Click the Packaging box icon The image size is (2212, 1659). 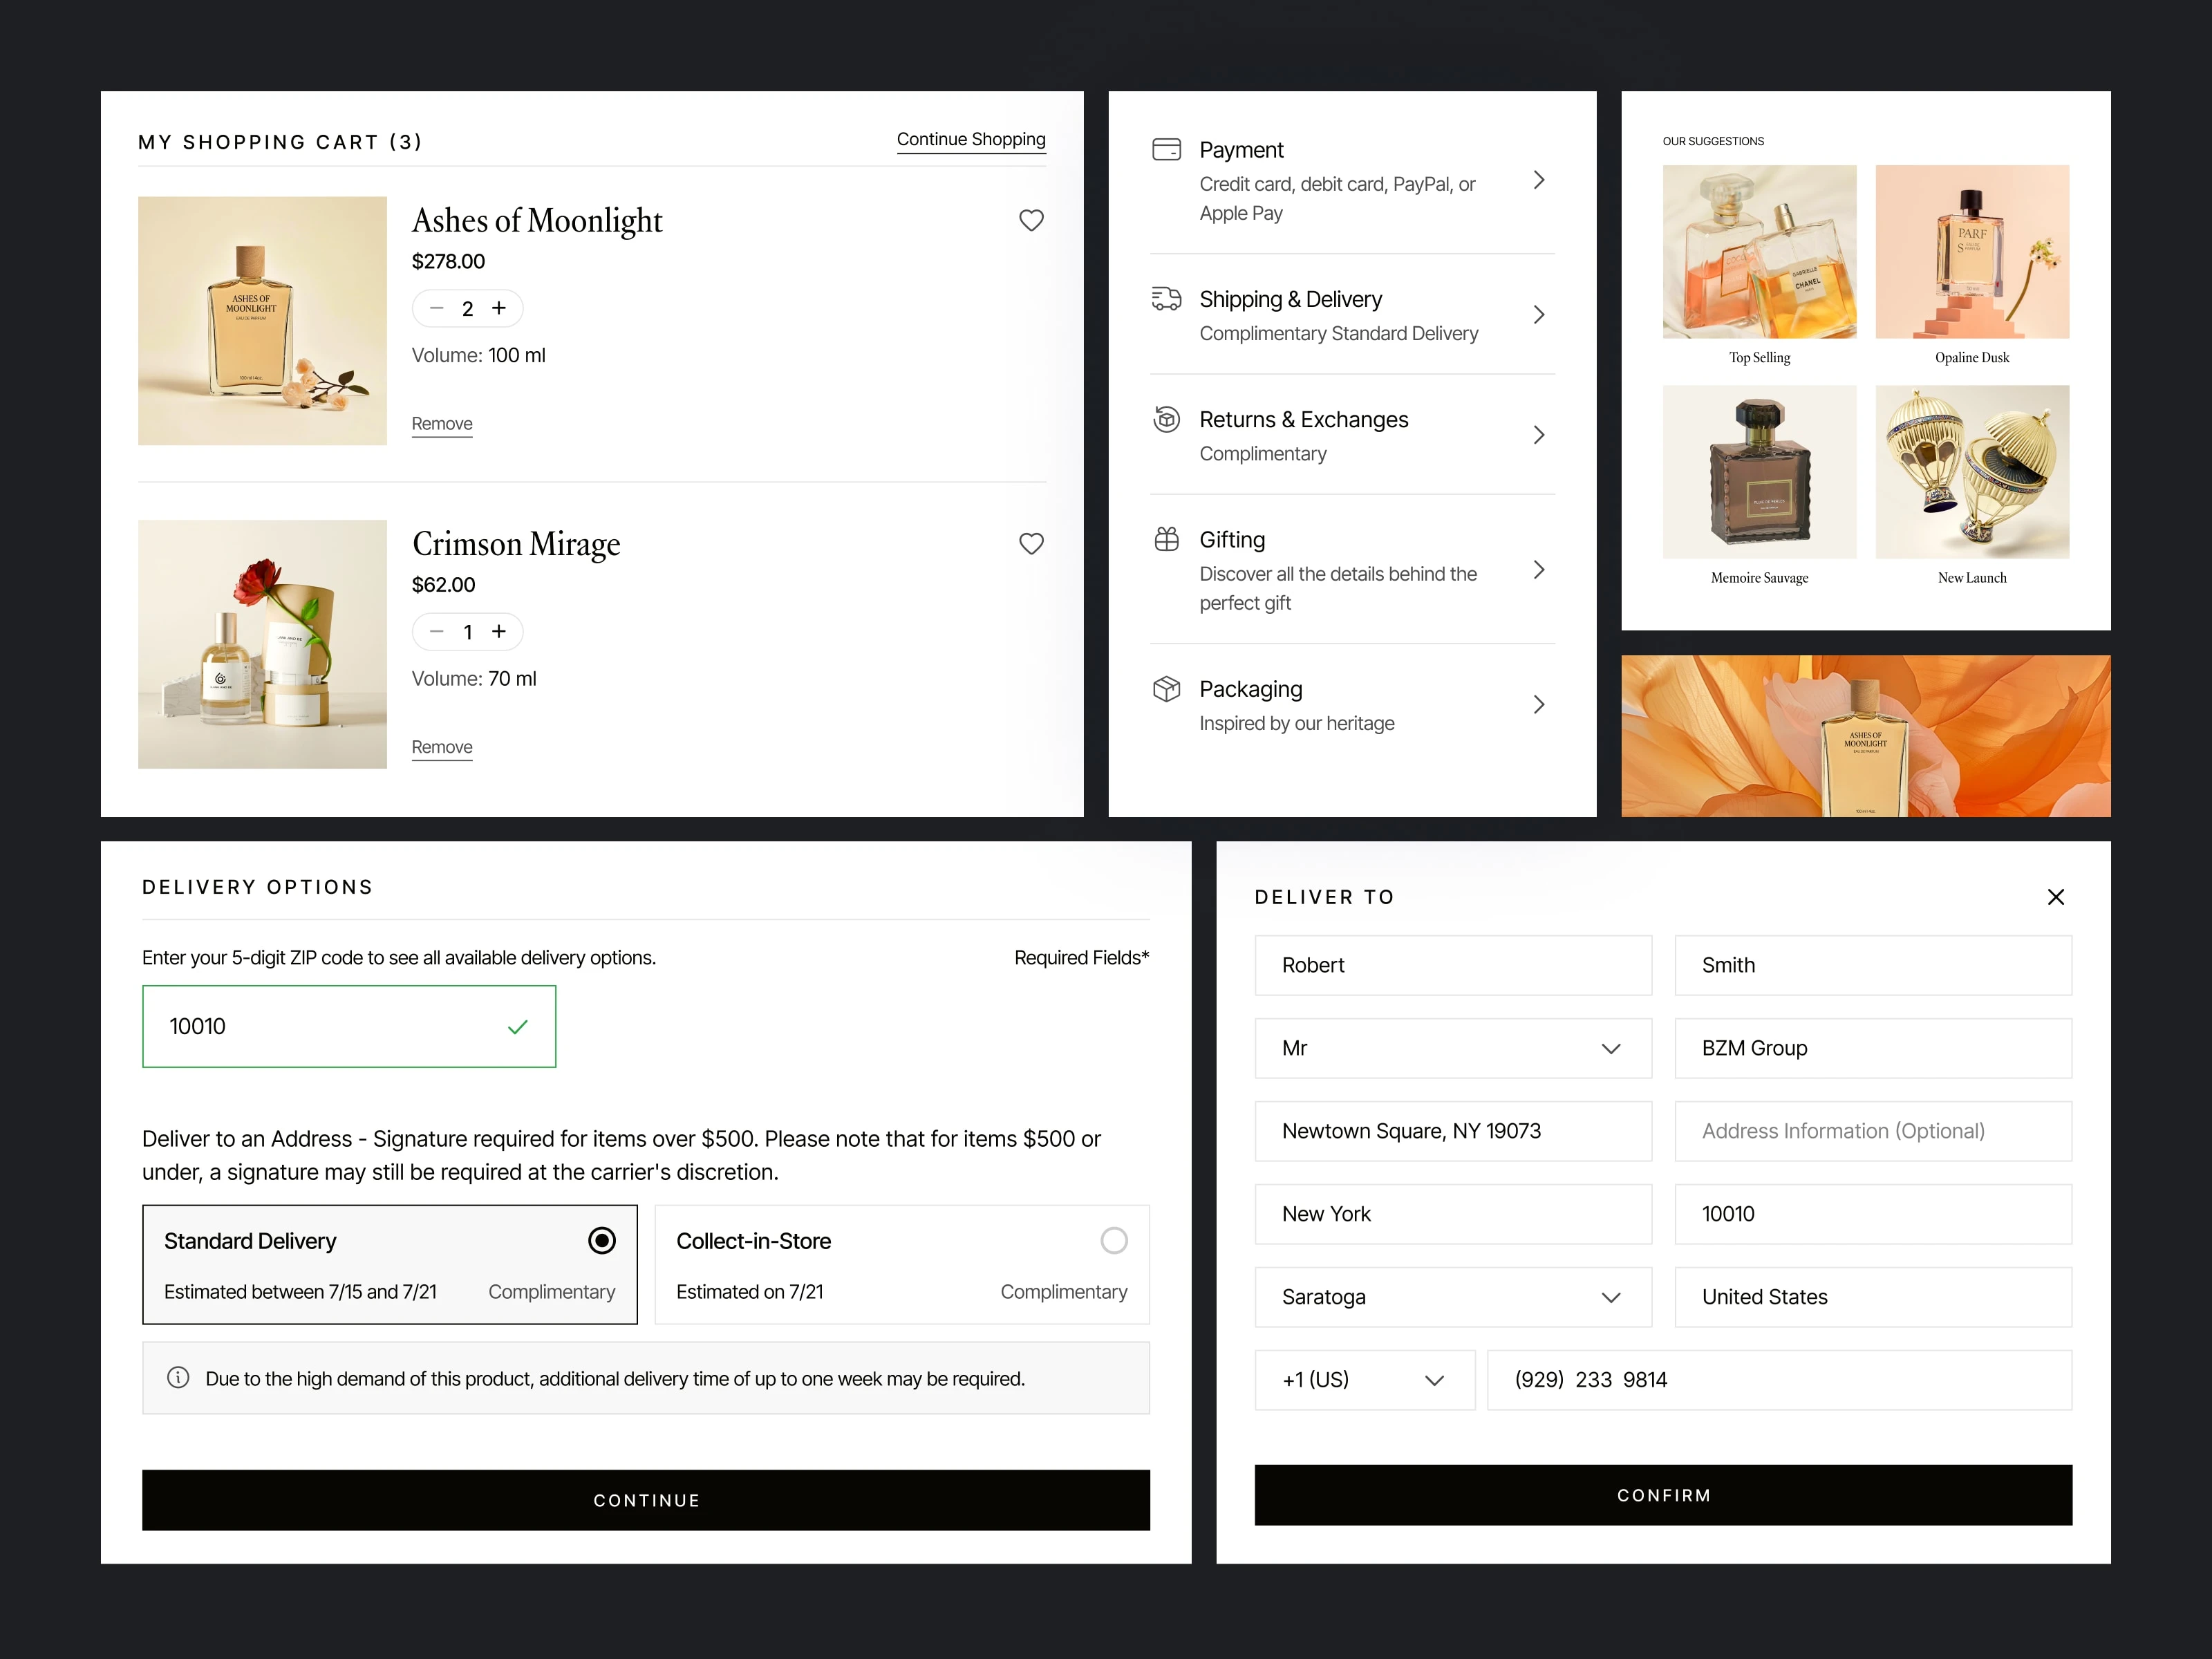pos(1166,689)
